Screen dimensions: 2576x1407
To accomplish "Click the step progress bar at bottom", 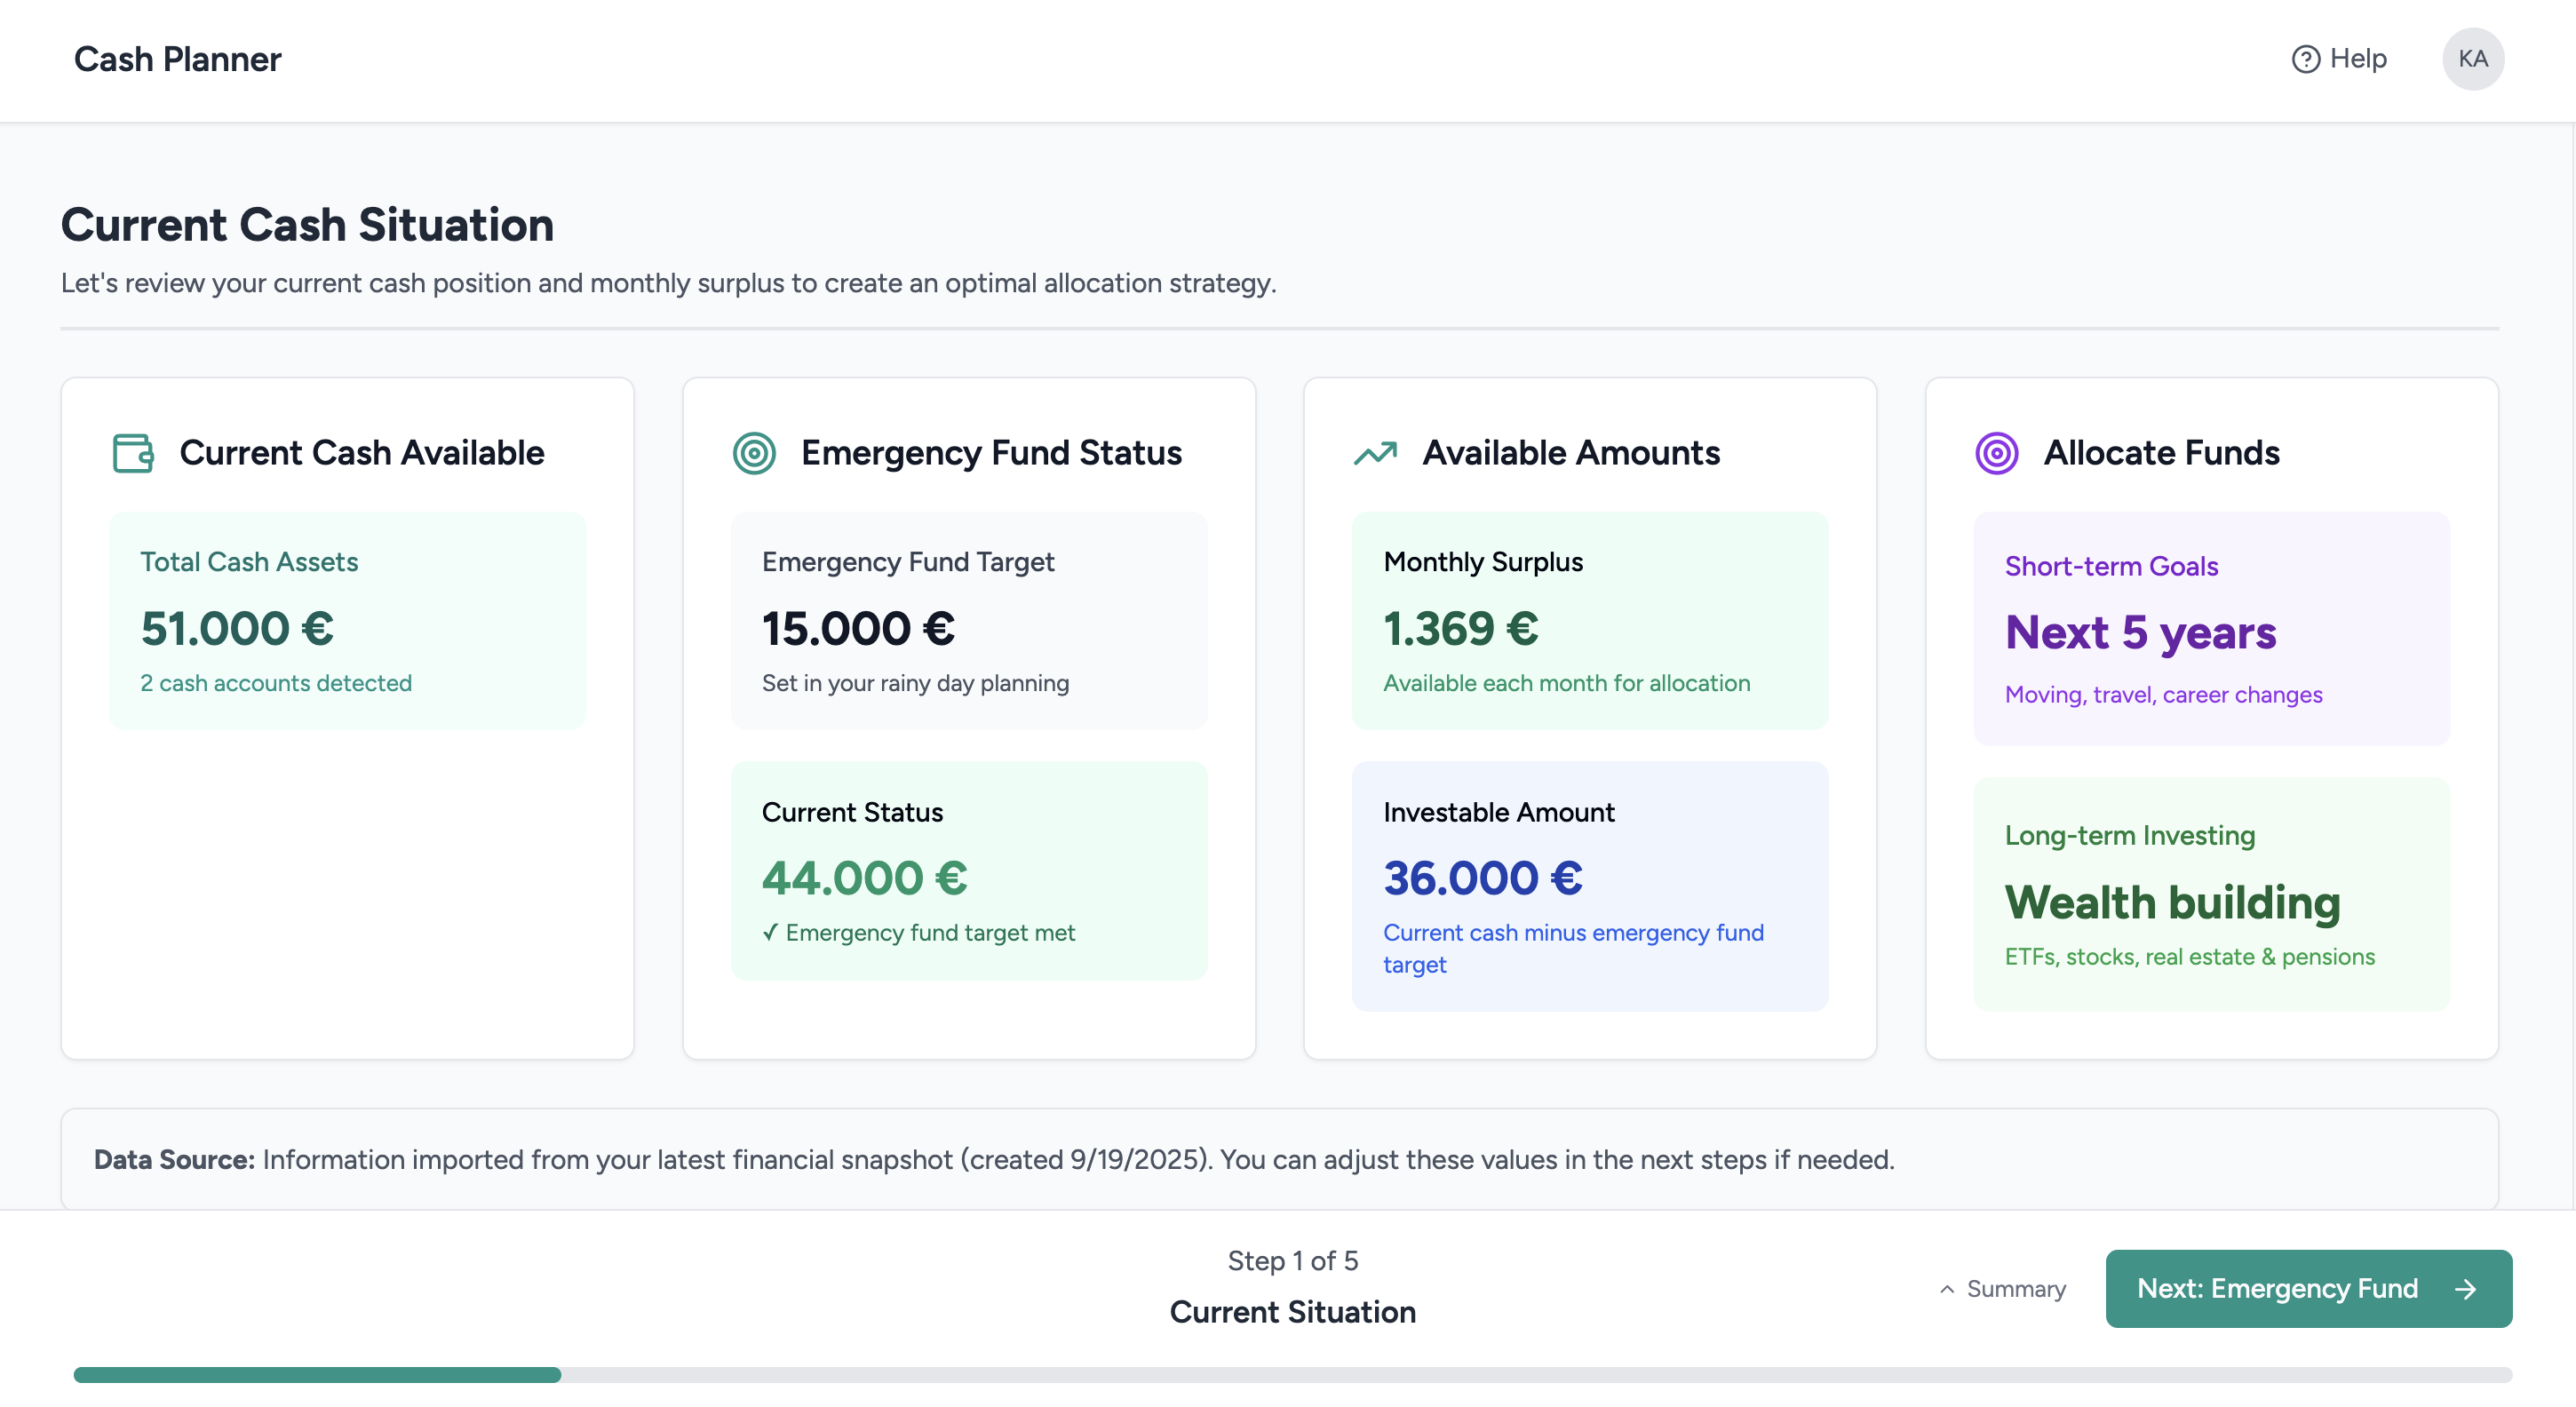I will tap(1292, 1374).
